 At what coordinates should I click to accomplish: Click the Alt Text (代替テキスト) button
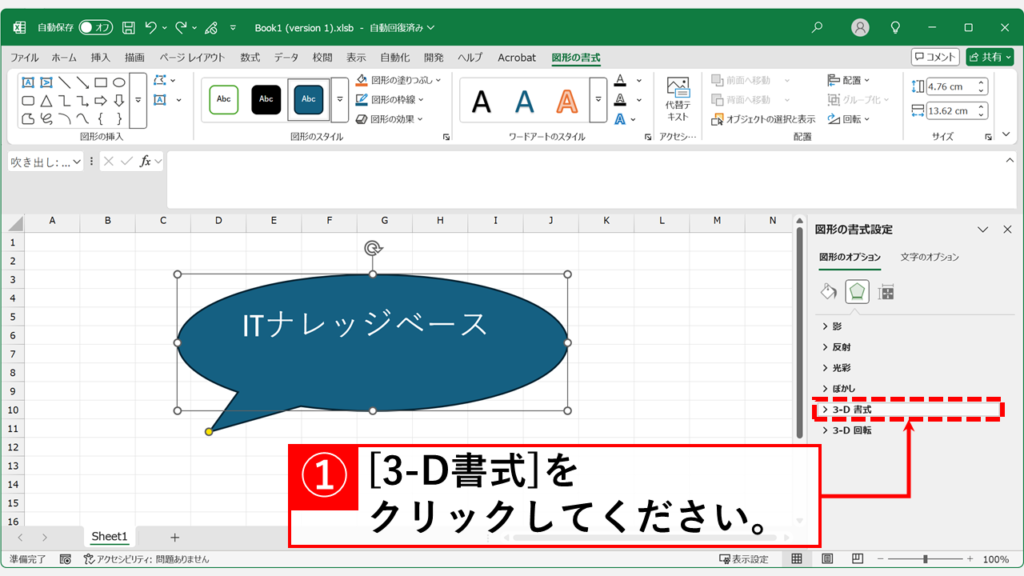tap(677, 99)
